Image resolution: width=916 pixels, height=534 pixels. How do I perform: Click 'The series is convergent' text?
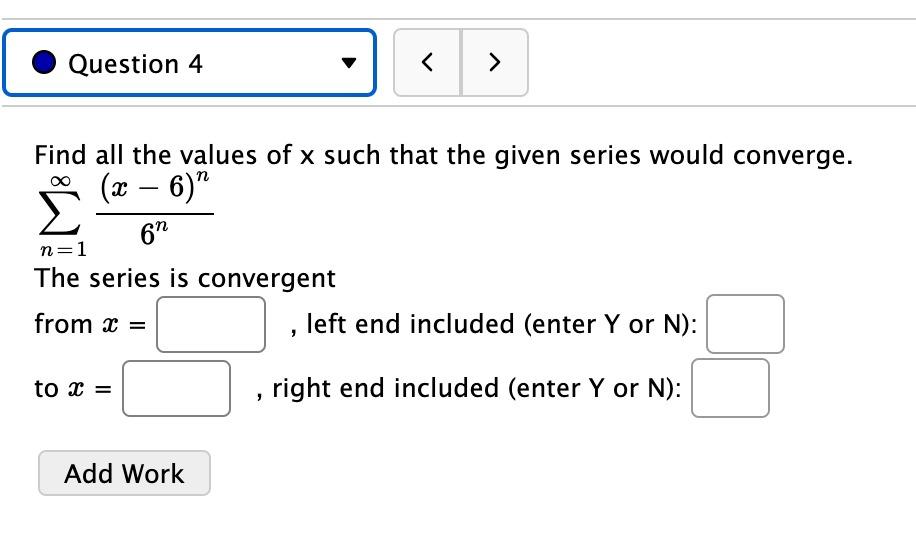[x=185, y=277]
